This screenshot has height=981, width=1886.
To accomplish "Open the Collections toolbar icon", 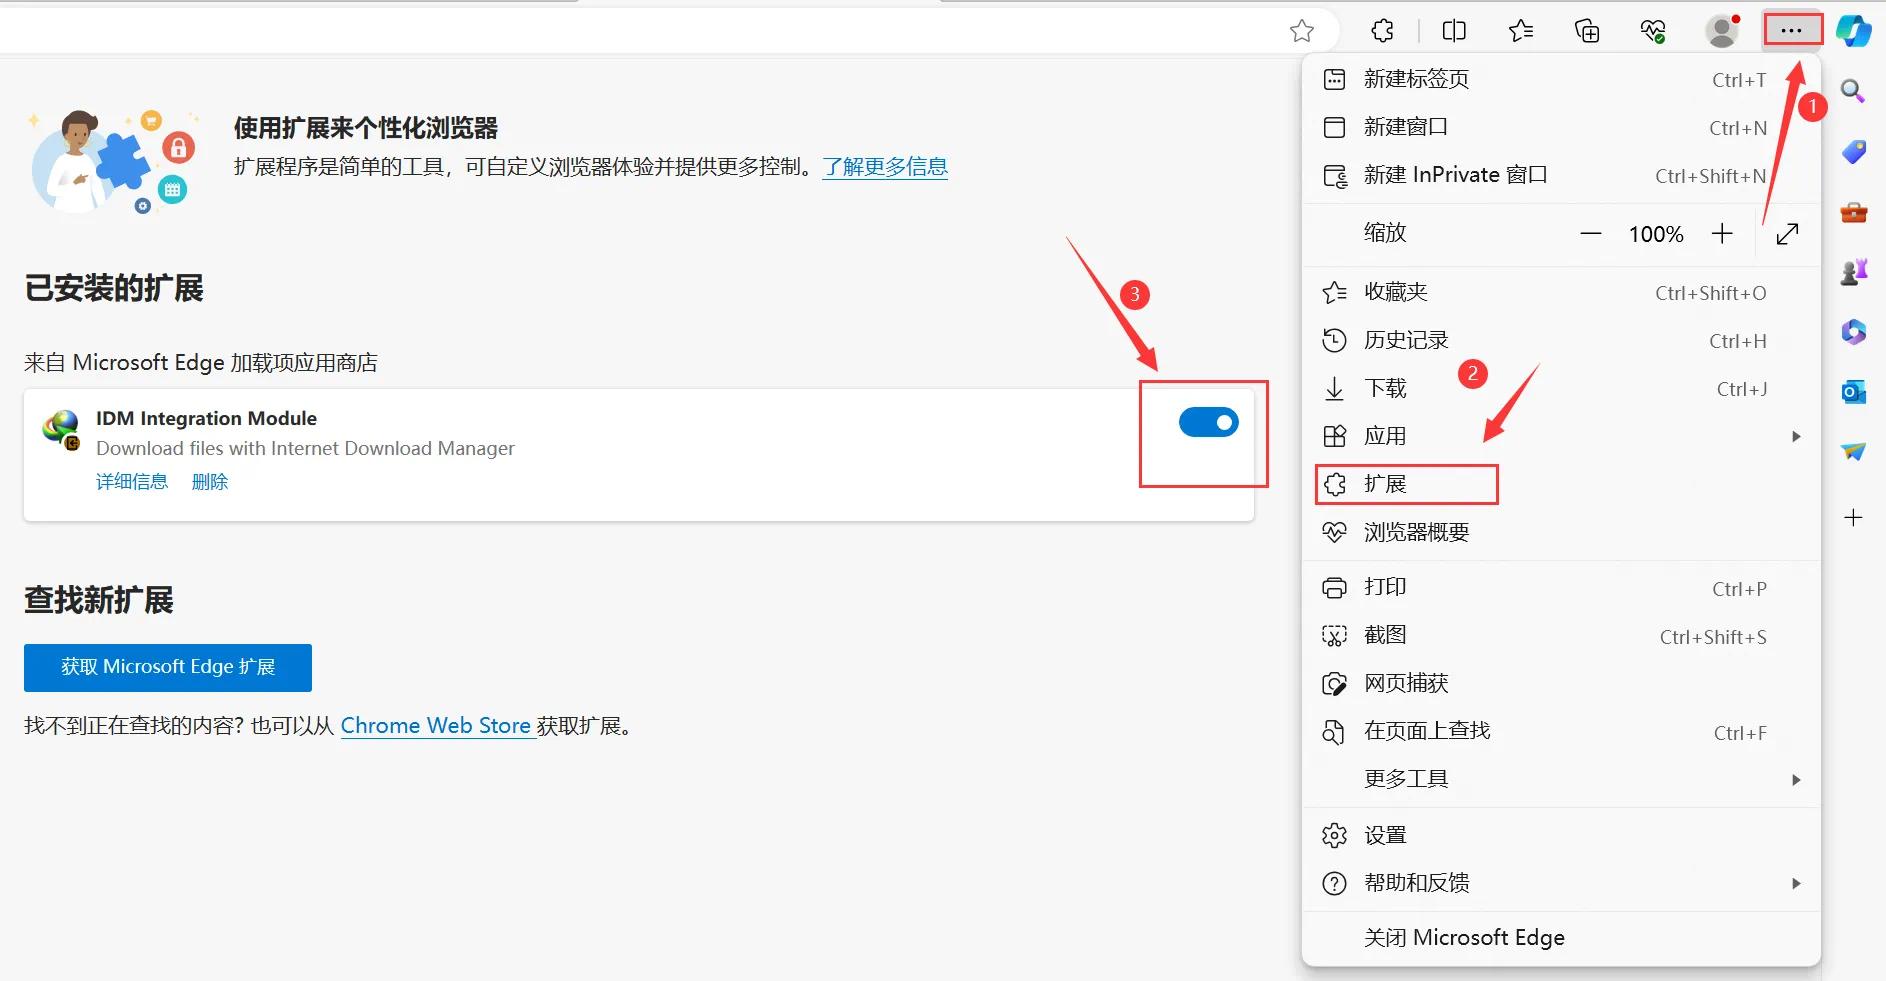I will pos(1587,31).
